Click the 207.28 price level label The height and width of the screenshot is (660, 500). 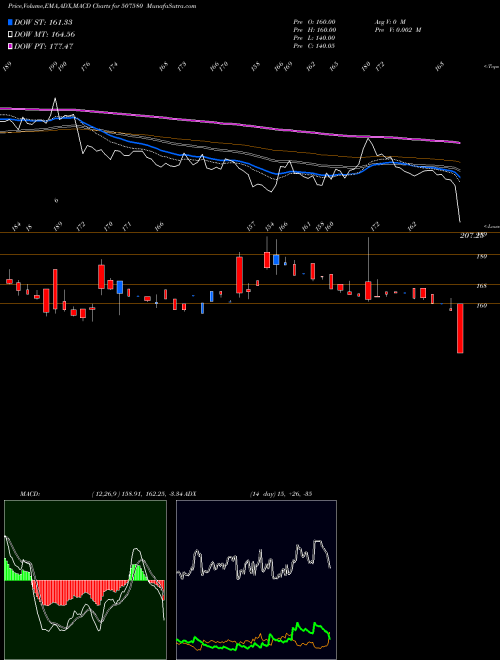tap(473, 236)
